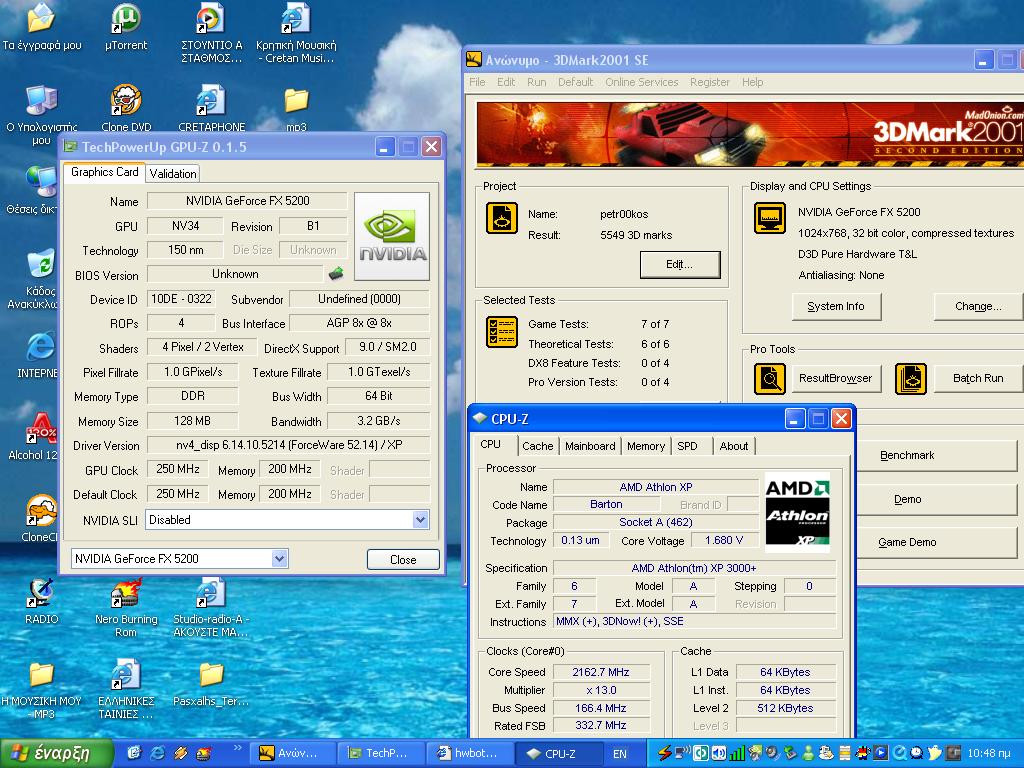Click the Batch Run icon in 3DMark
The image size is (1024, 768).
[910, 379]
